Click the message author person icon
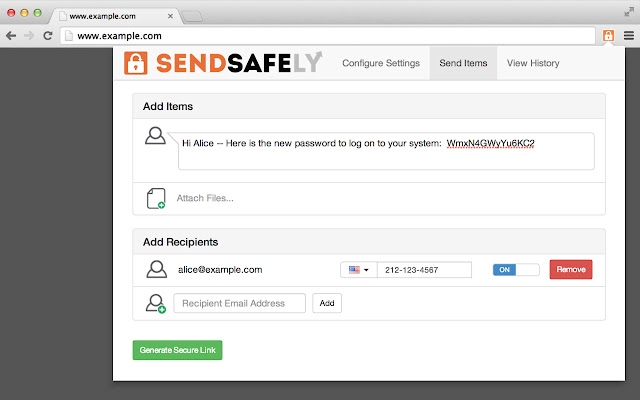This screenshot has height=400, width=640. pyautogui.click(x=155, y=136)
